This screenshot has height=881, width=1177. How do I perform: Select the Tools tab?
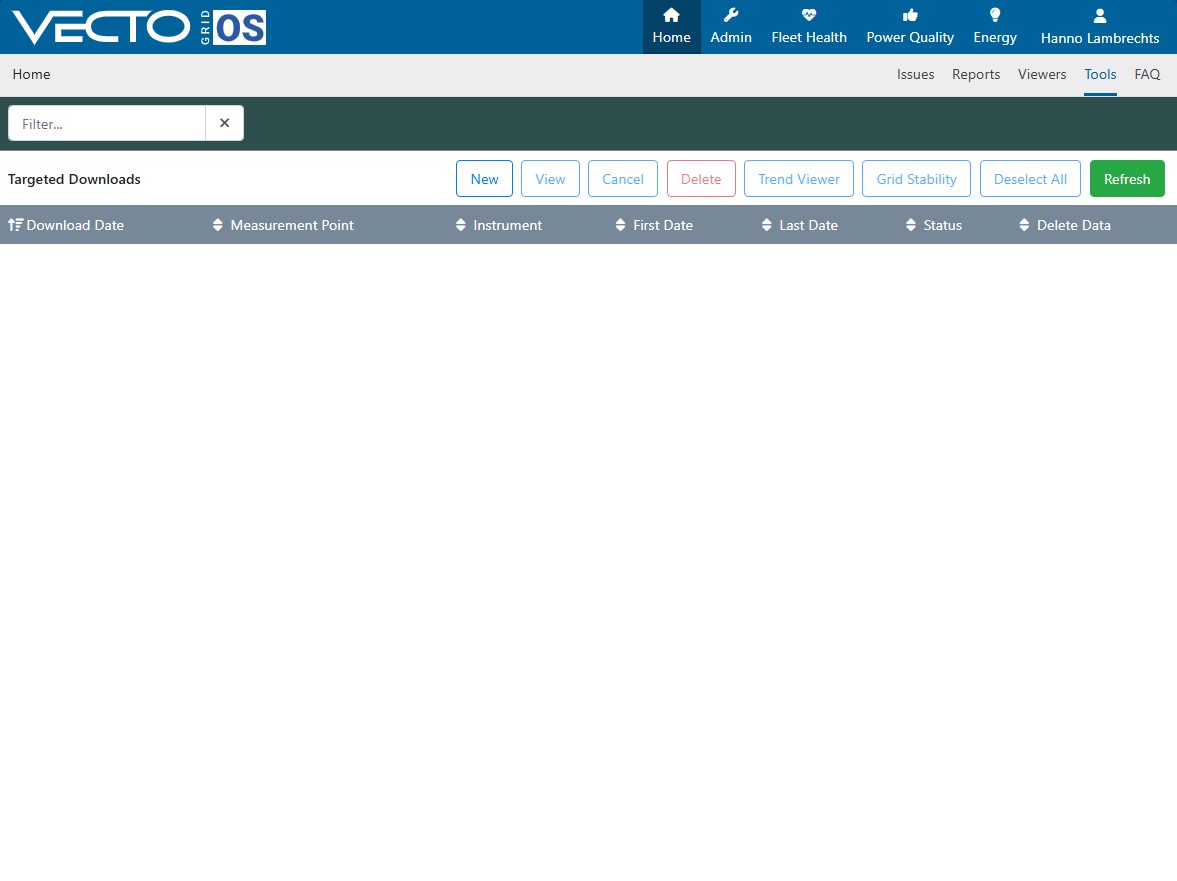tap(1100, 74)
